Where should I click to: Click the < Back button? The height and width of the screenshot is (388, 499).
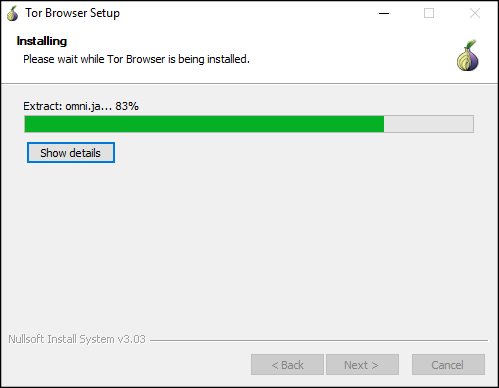click(x=287, y=365)
